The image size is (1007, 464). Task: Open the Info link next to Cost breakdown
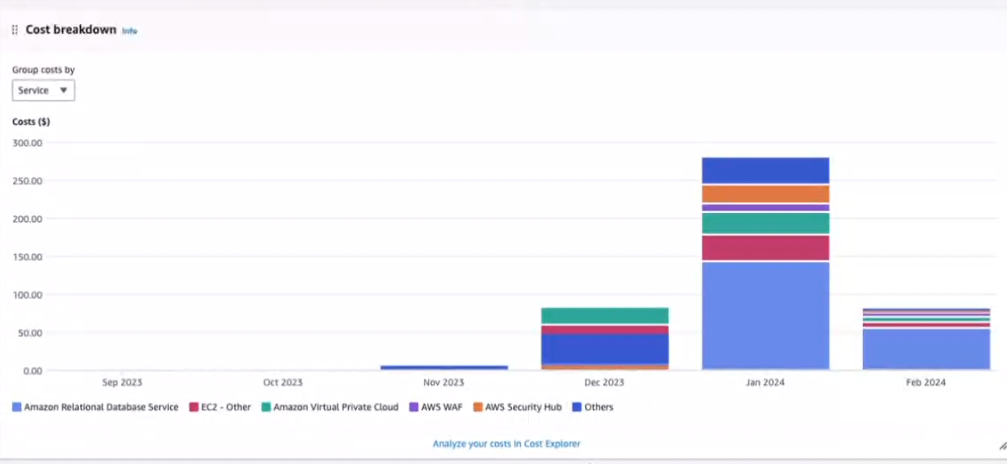[x=129, y=31]
